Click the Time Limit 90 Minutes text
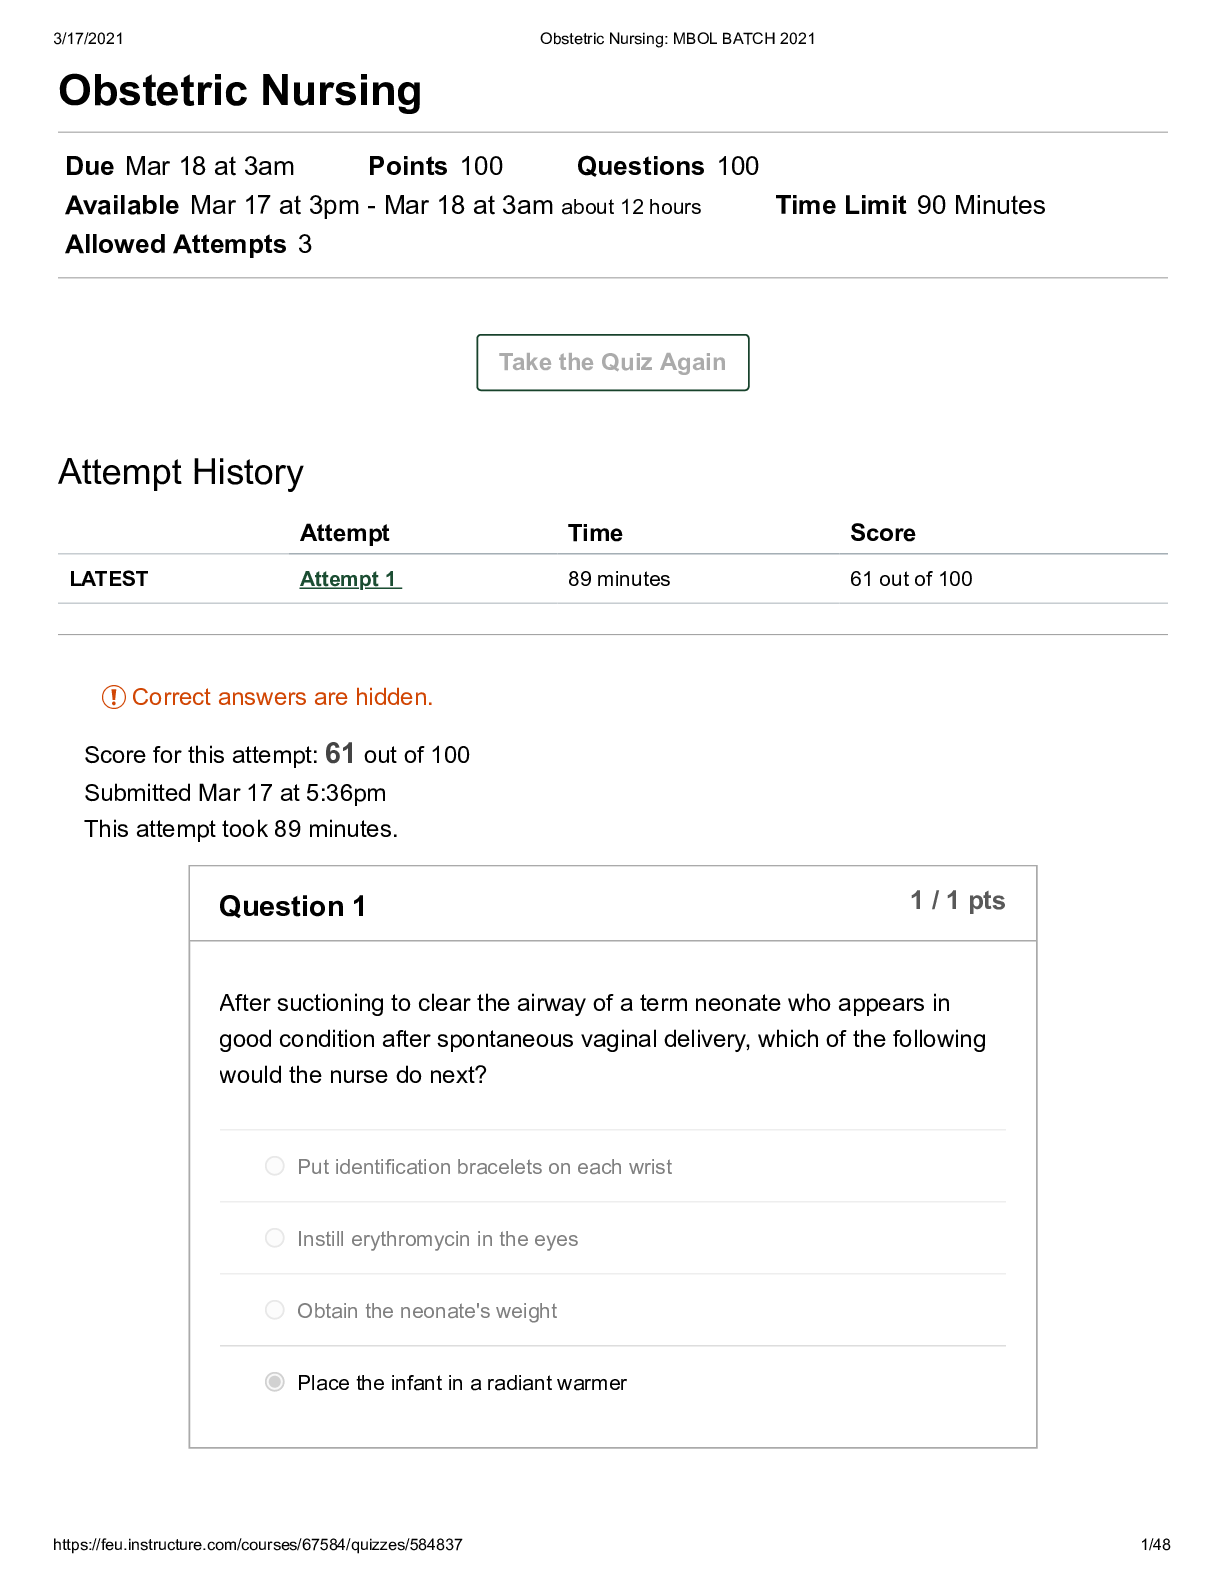 pos(911,205)
